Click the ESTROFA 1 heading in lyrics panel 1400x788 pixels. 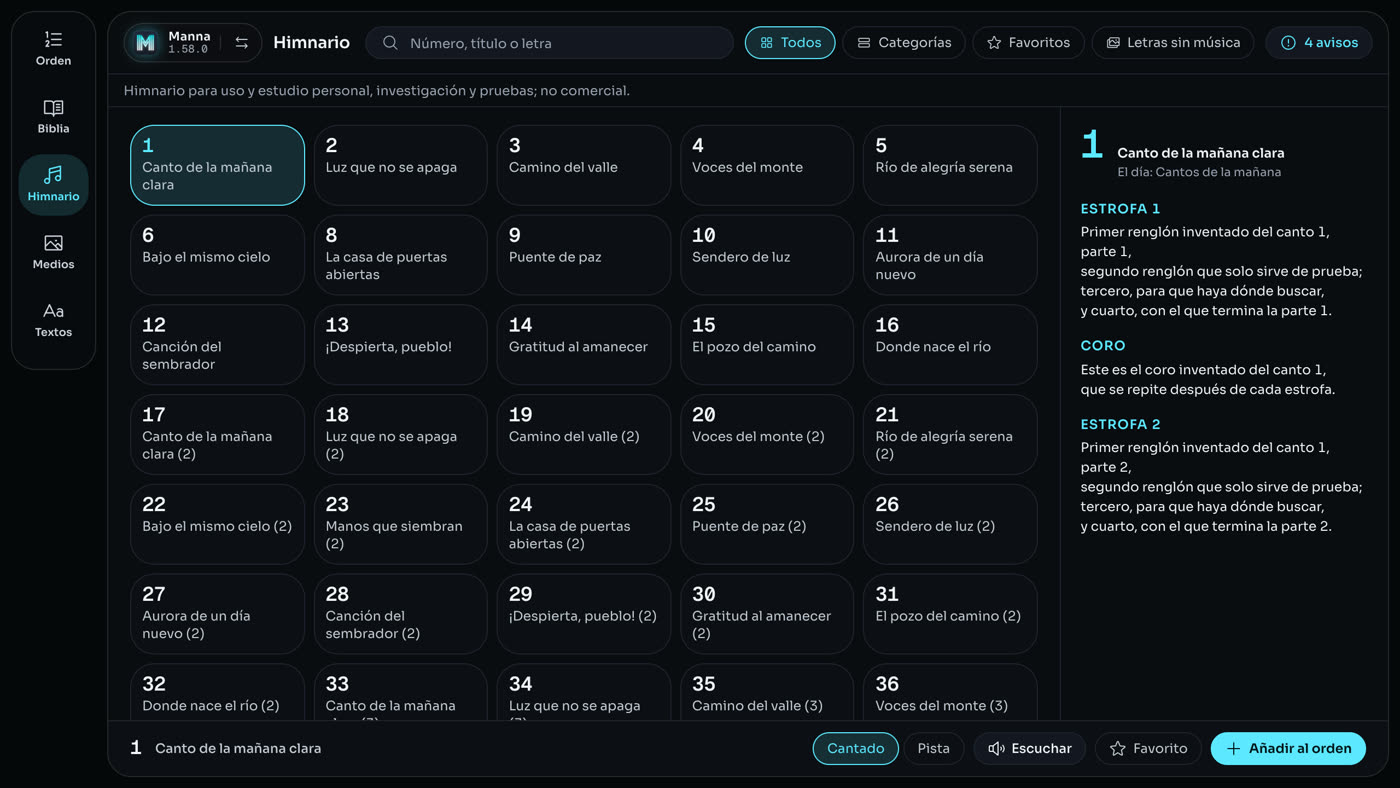coord(1120,209)
